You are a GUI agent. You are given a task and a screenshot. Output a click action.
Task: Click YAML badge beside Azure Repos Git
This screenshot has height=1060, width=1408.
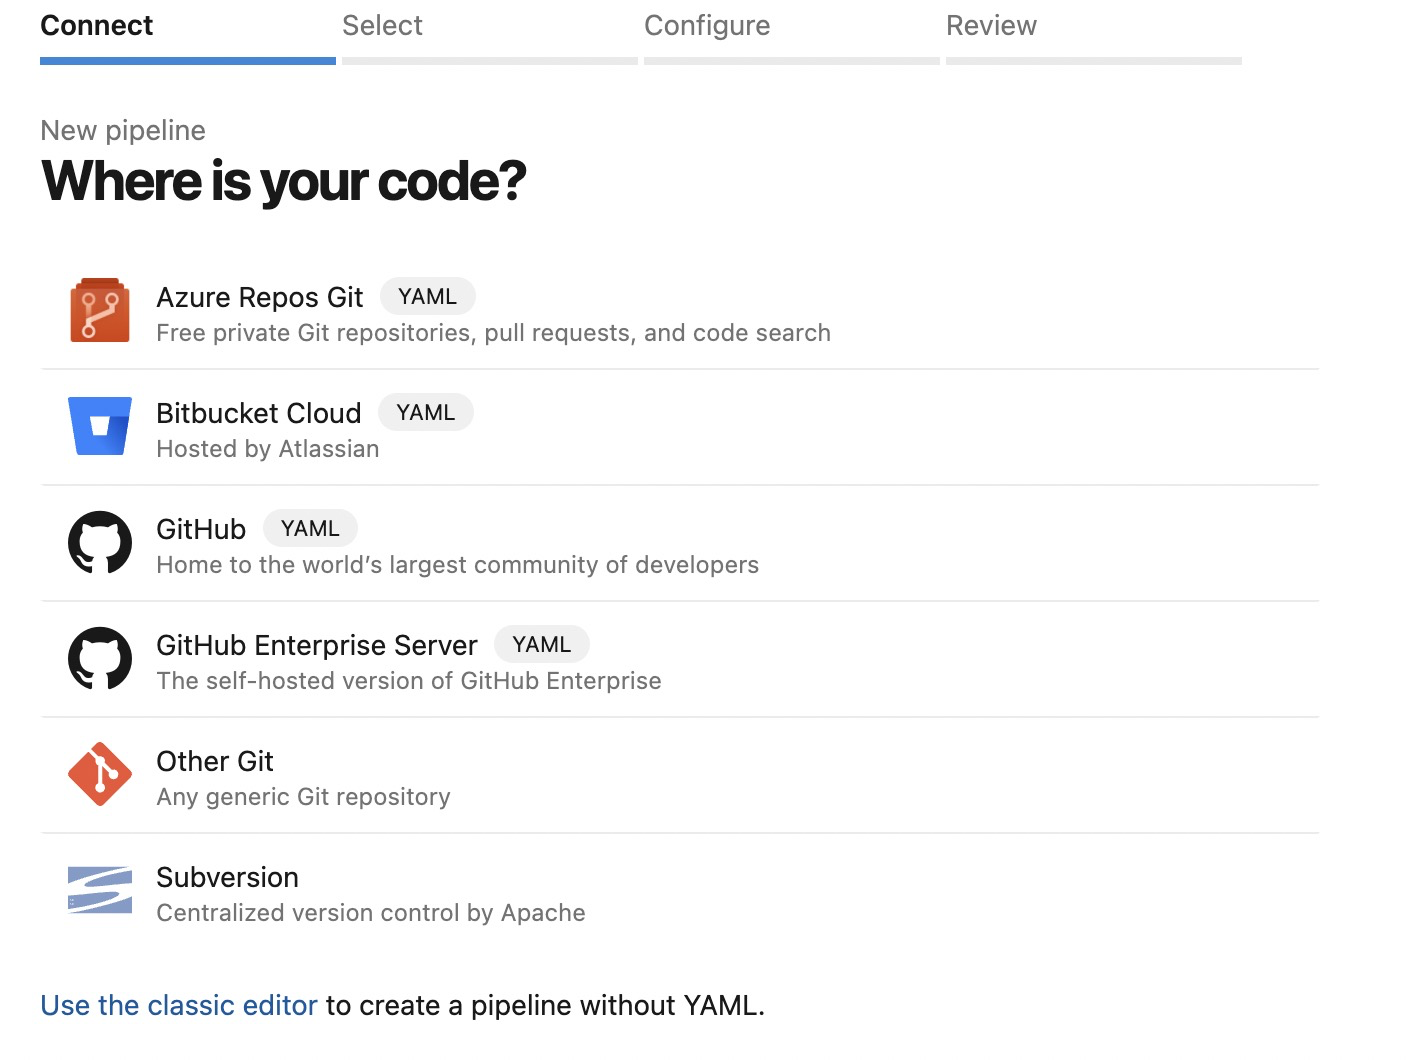427,297
